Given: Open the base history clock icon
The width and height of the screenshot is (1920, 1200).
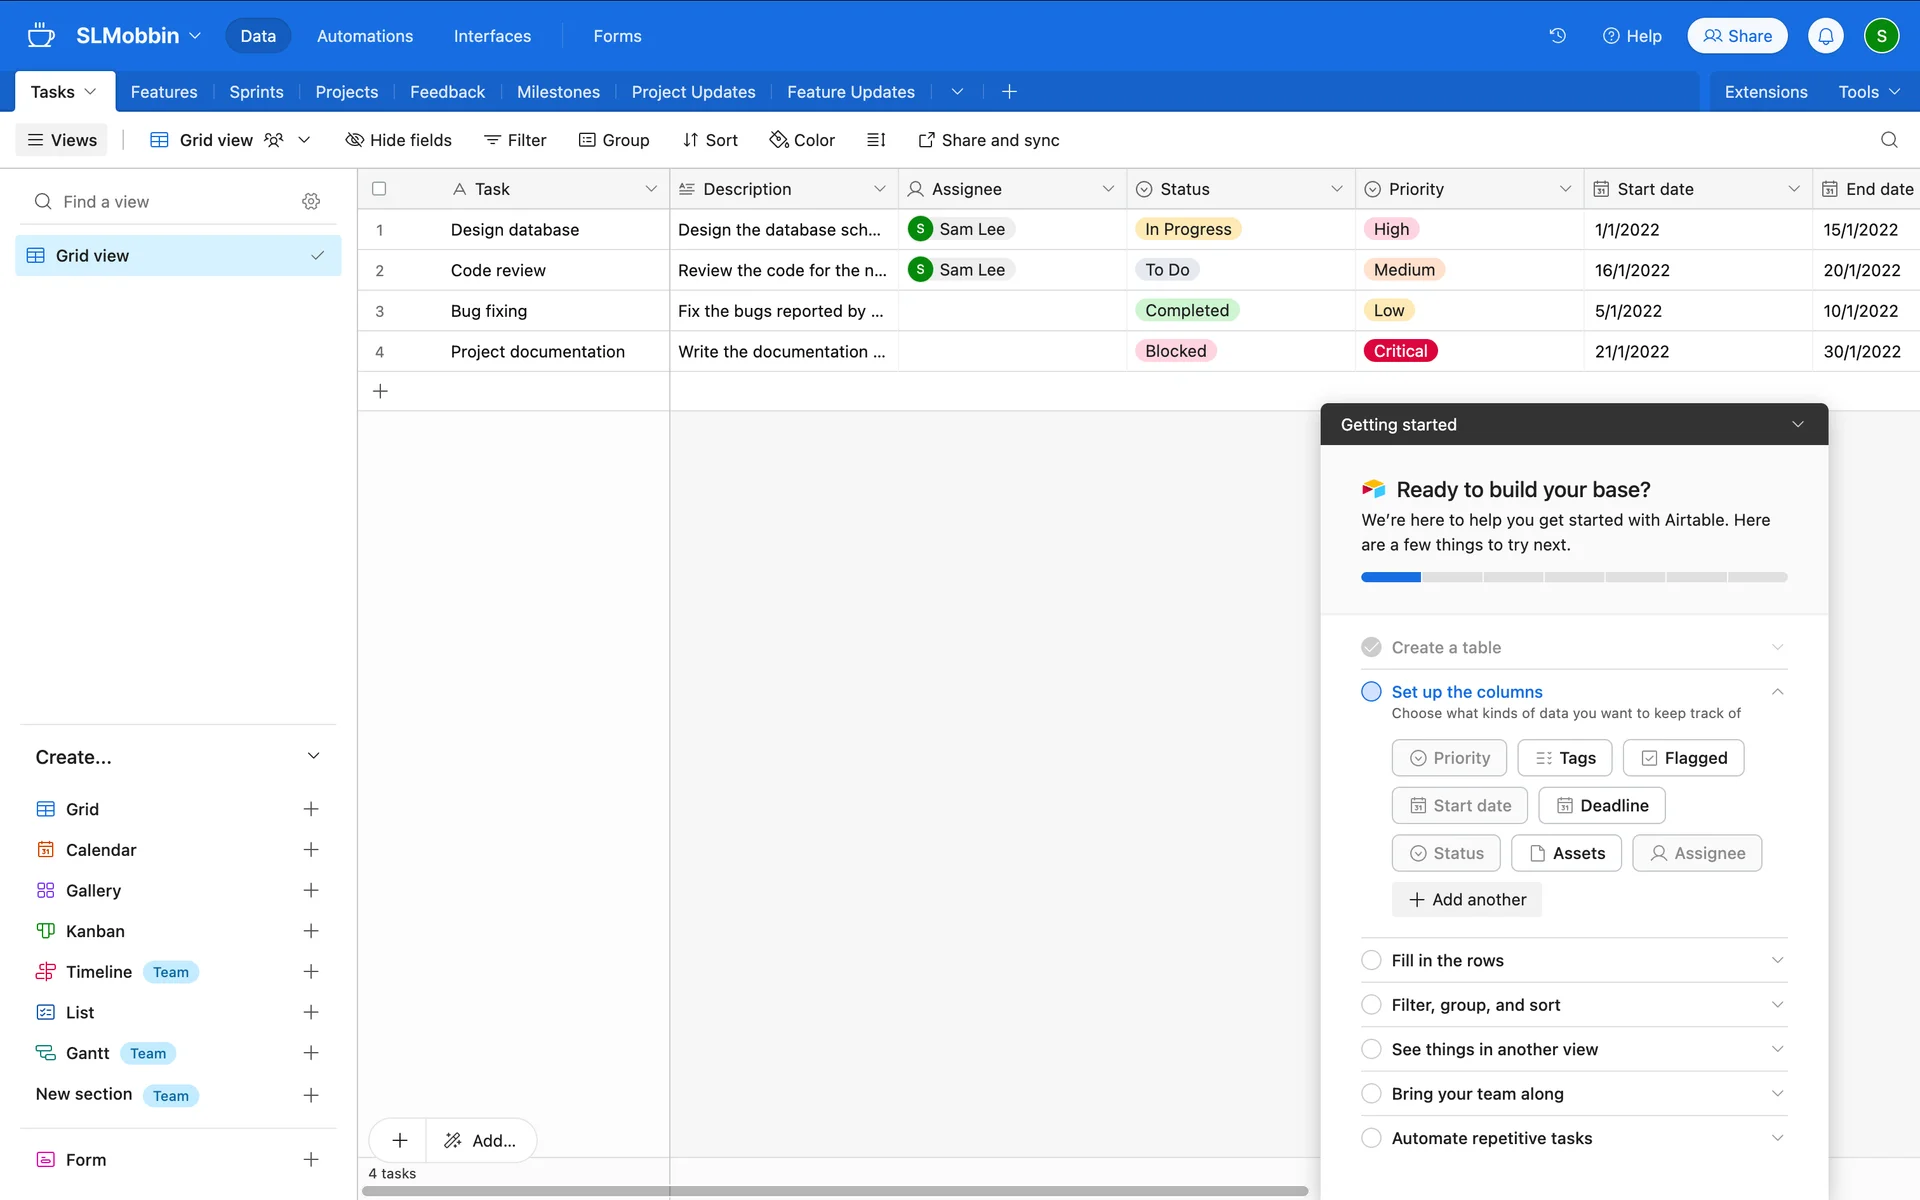Looking at the screenshot, I should click(1557, 36).
